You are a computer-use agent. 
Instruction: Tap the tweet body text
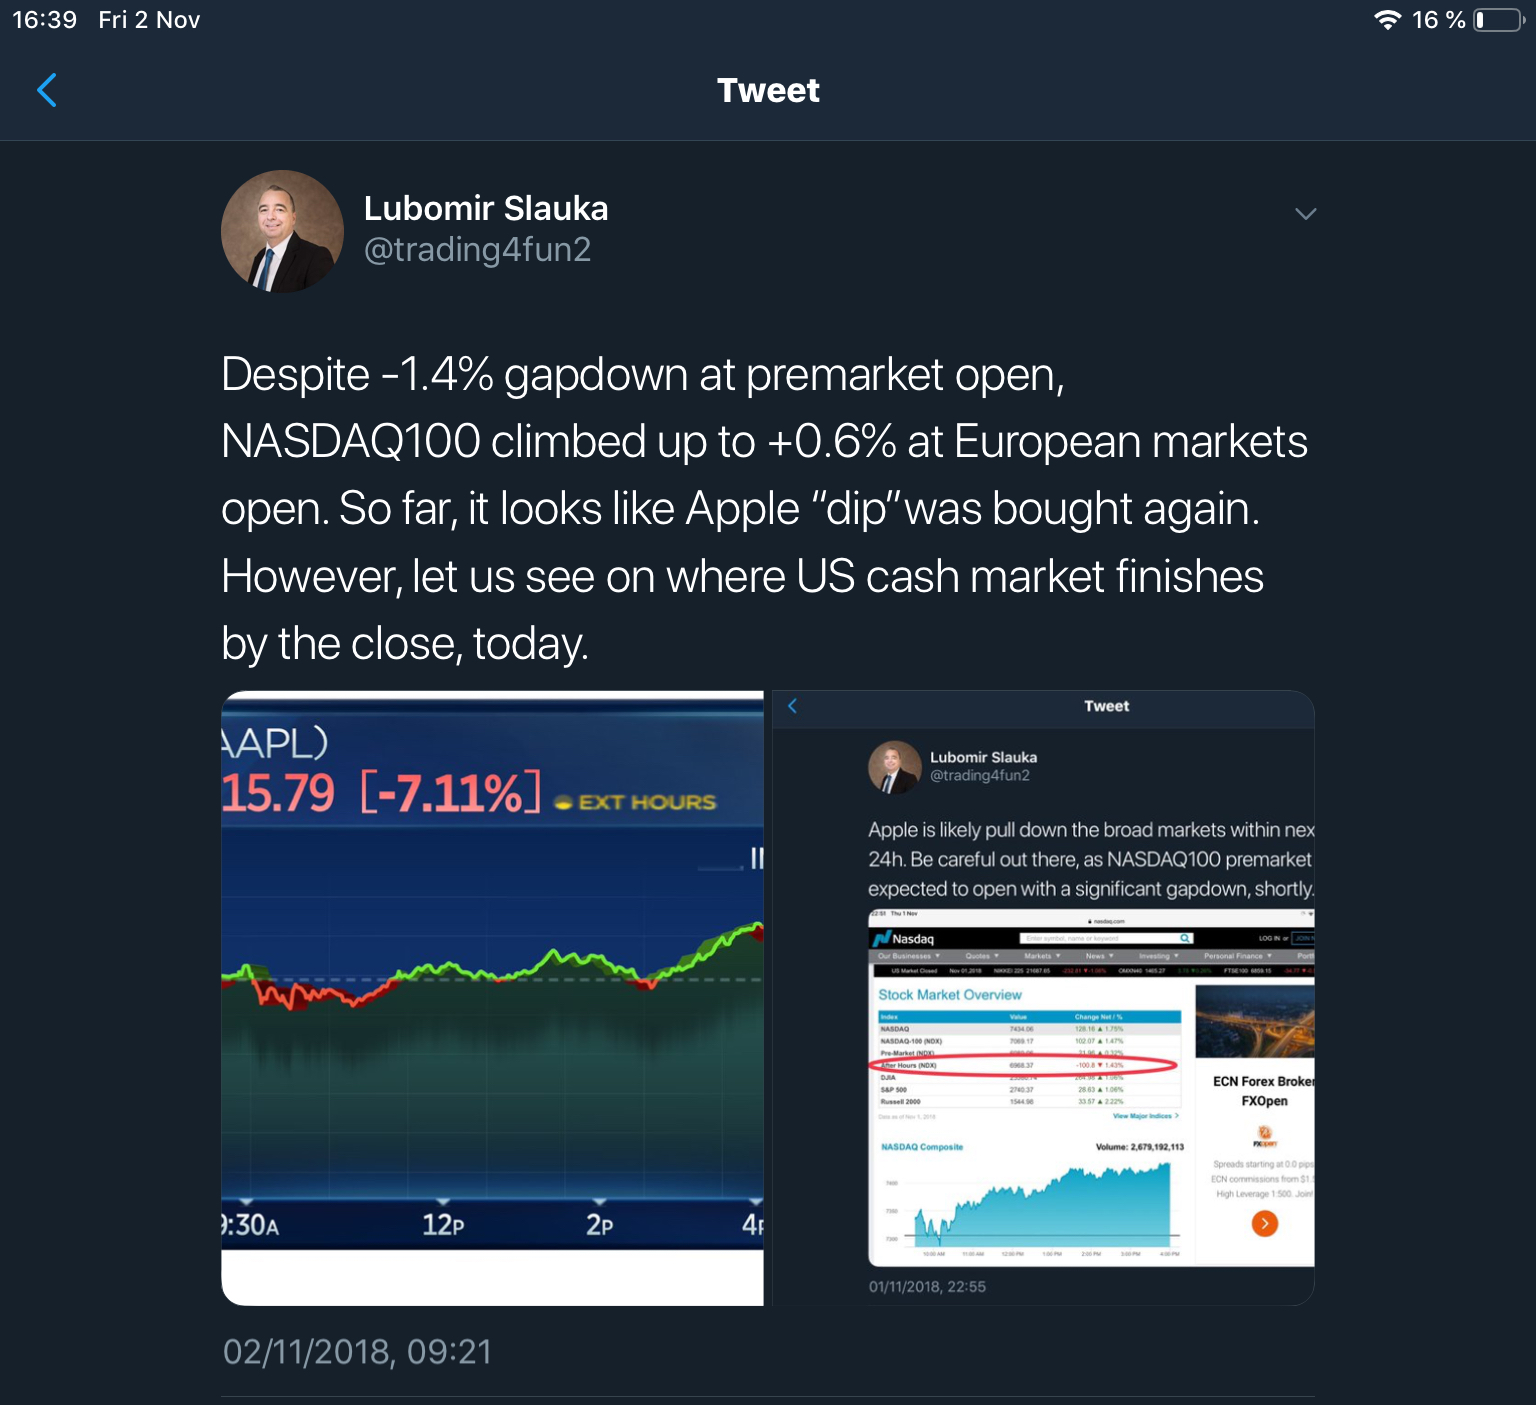click(764, 509)
